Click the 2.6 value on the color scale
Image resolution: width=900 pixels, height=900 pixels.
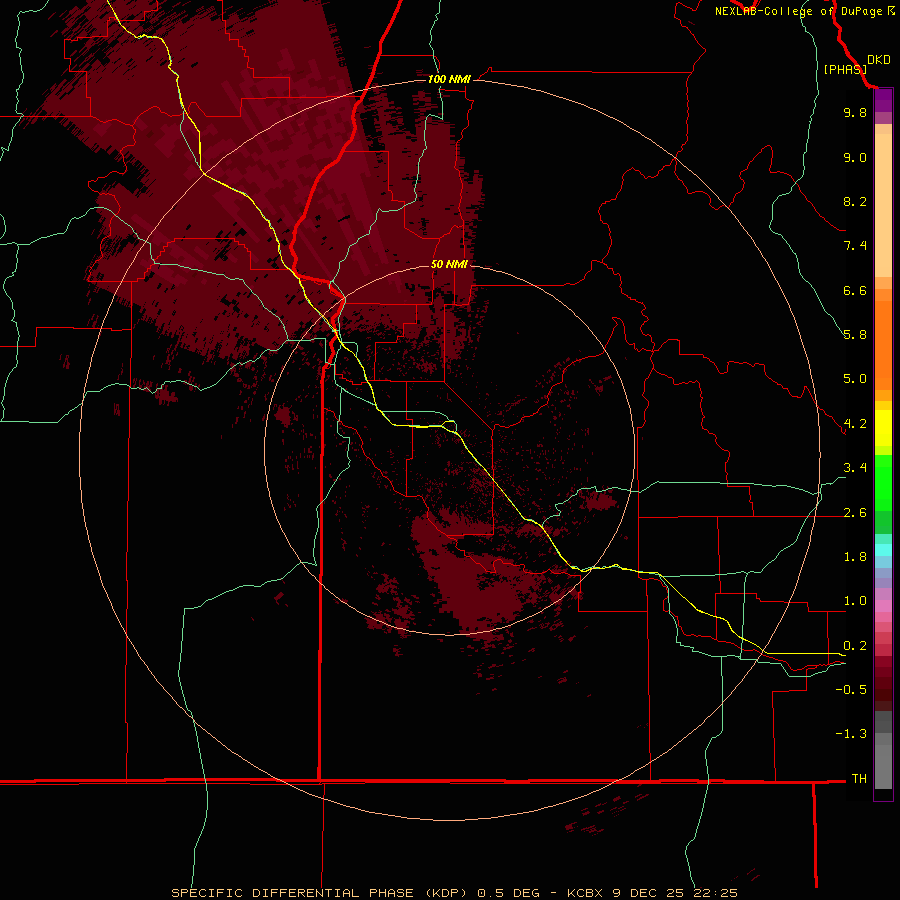855,513
